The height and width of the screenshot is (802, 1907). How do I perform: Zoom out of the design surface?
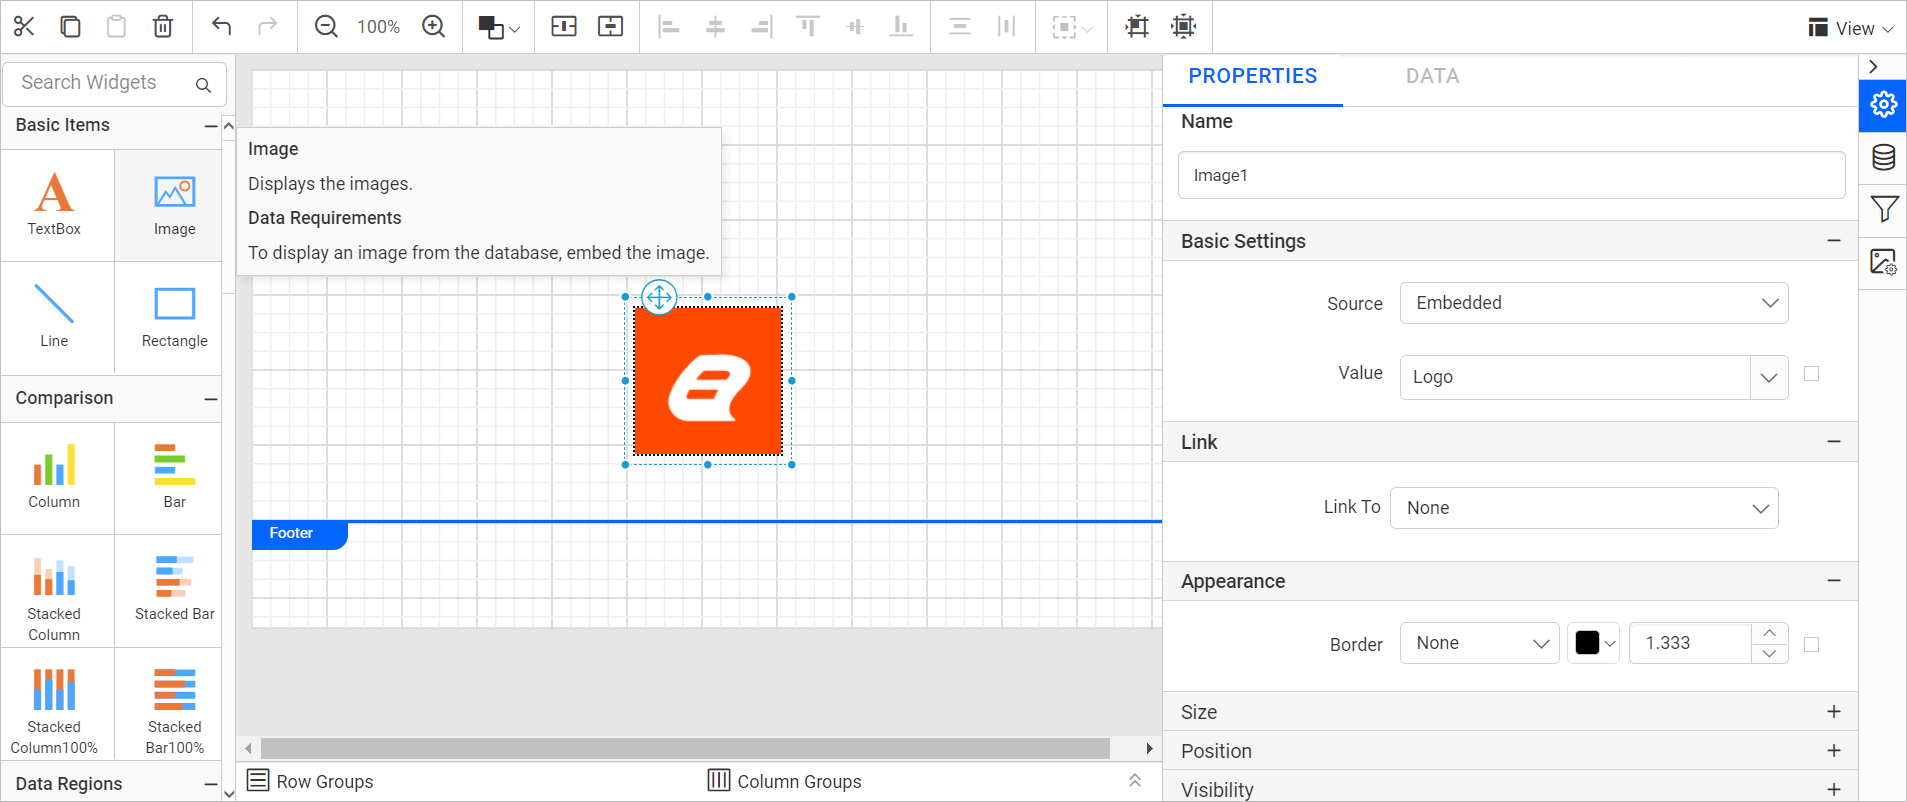326,26
